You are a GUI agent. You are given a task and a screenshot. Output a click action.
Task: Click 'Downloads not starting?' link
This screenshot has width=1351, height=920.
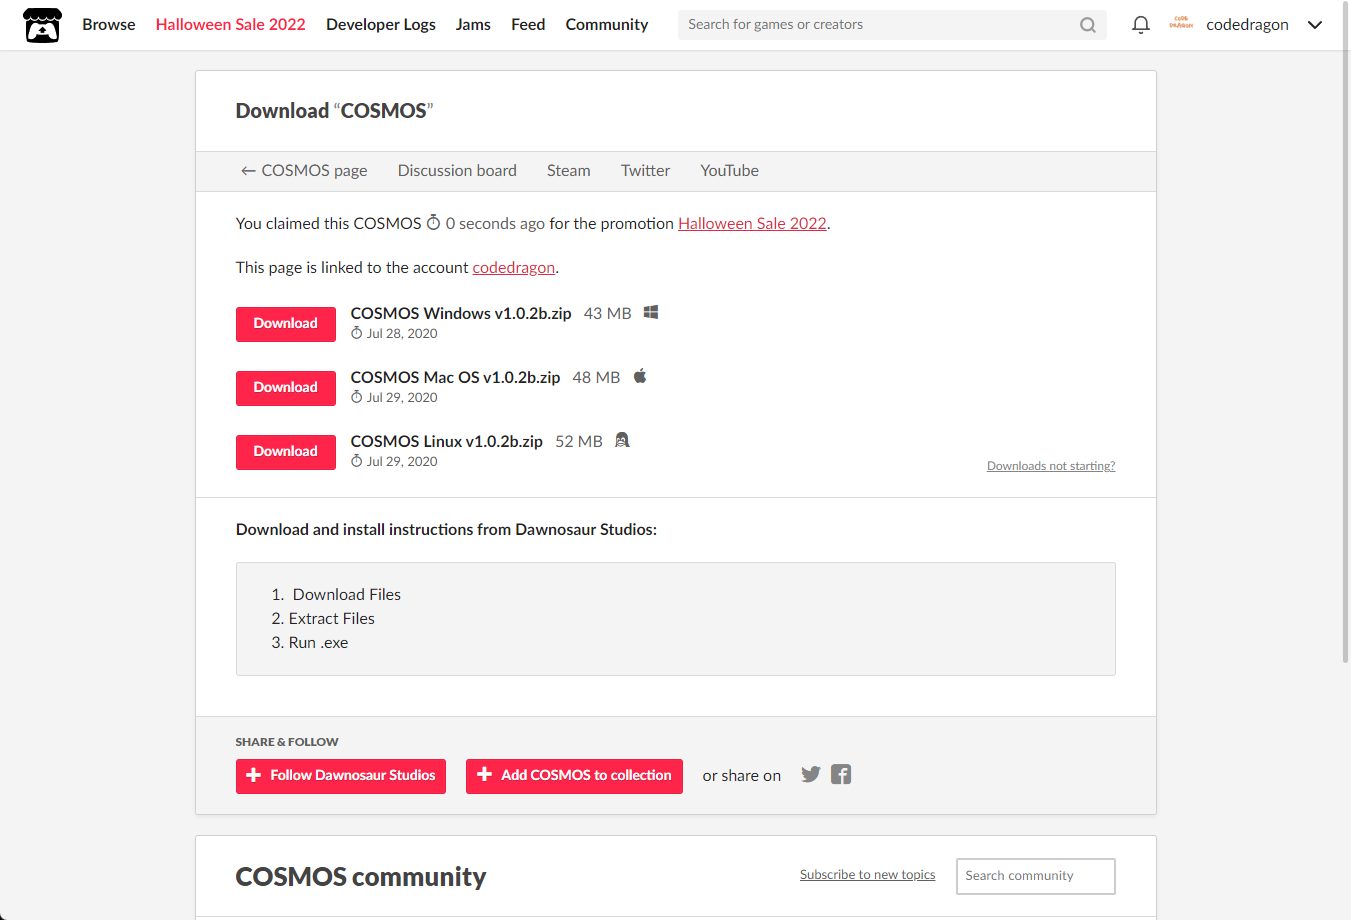pos(1051,466)
